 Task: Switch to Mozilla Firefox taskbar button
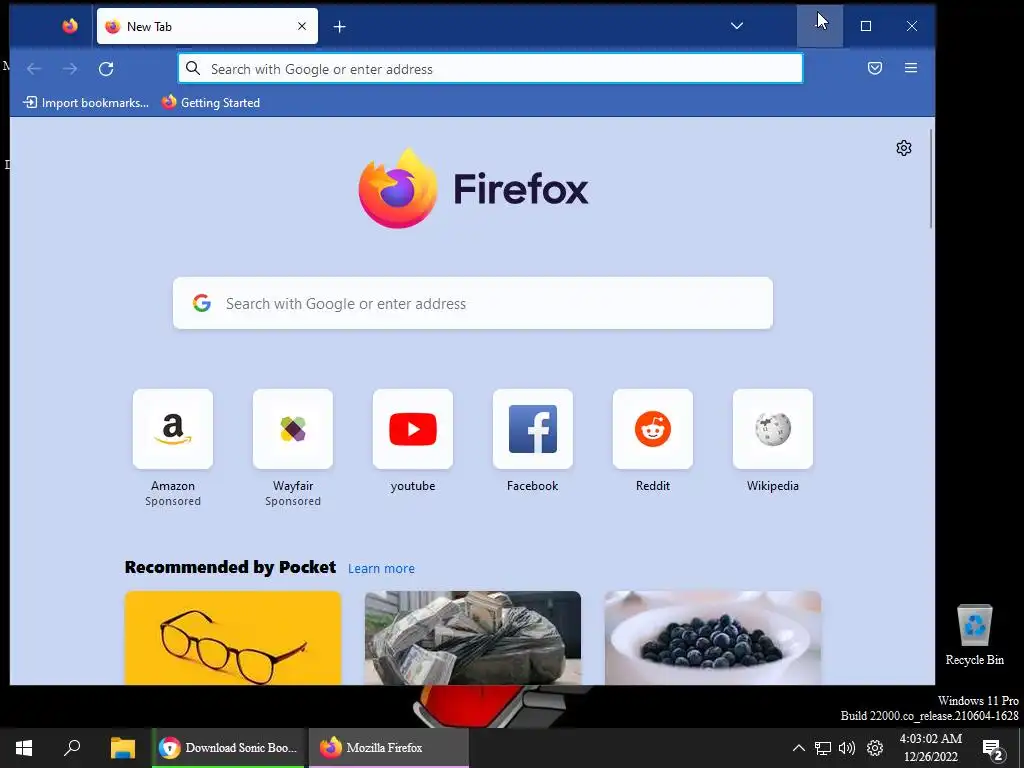click(x=389, y=748)
